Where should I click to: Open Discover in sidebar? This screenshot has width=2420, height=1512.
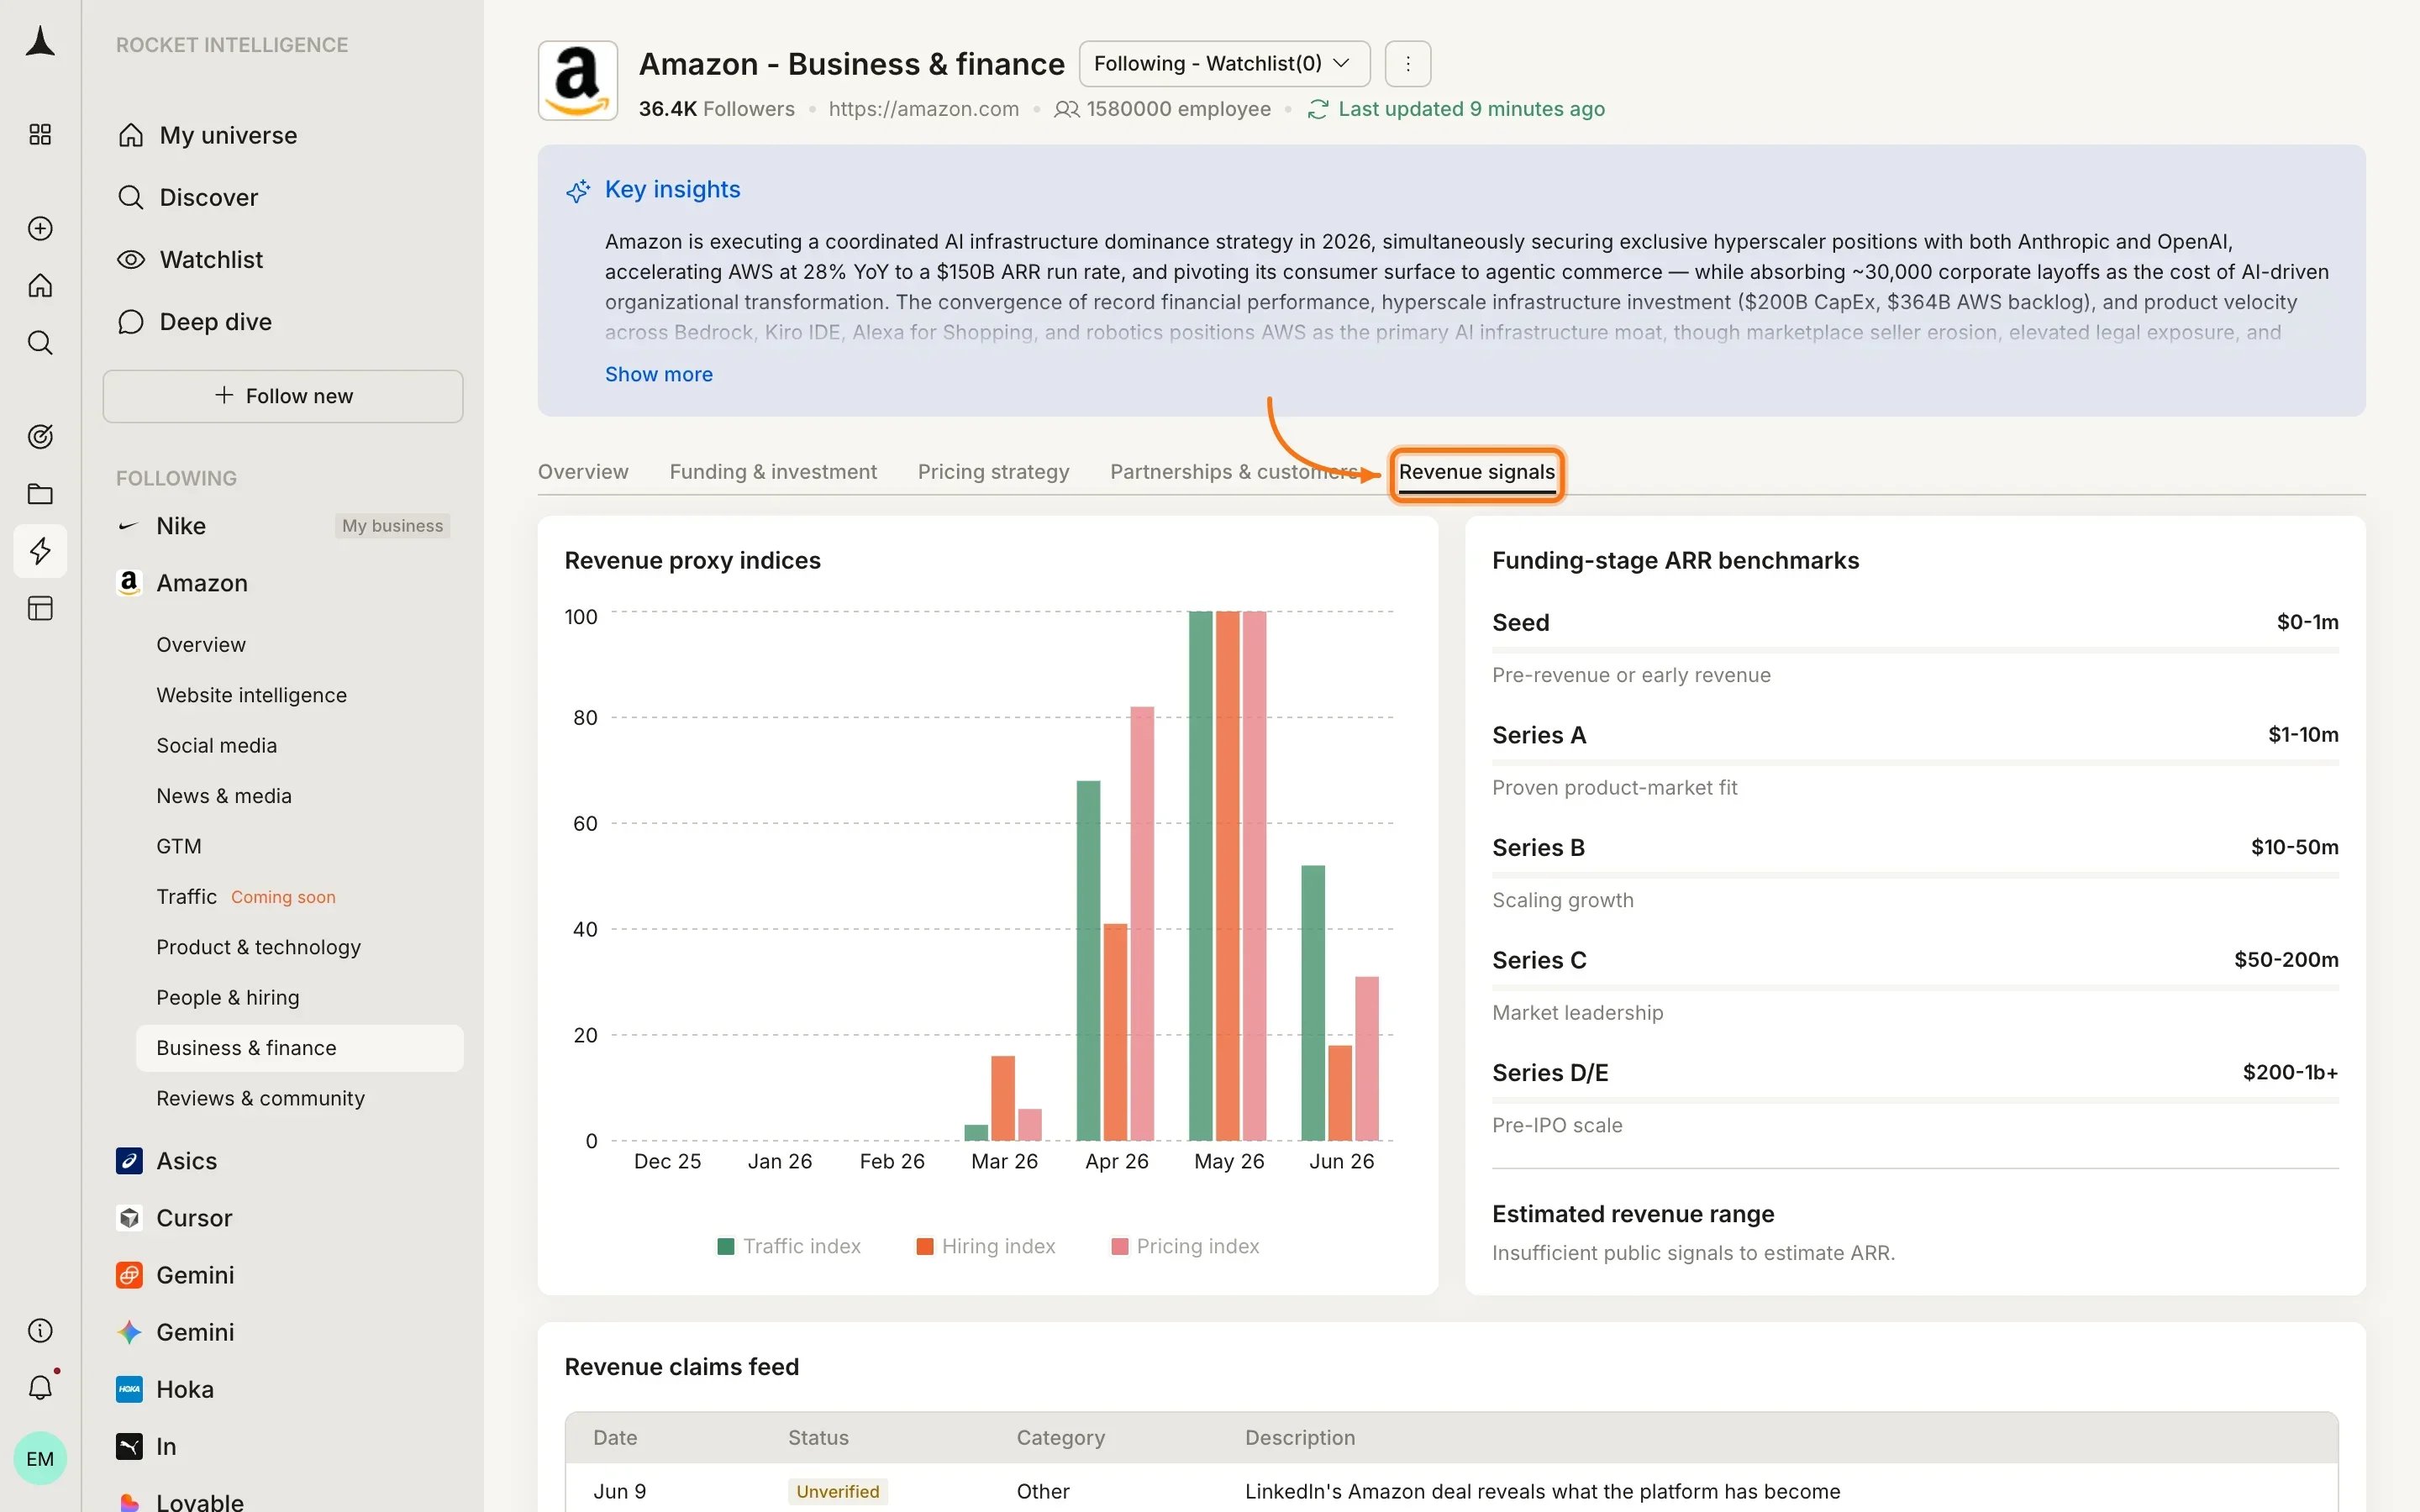[x=208, y=197]
